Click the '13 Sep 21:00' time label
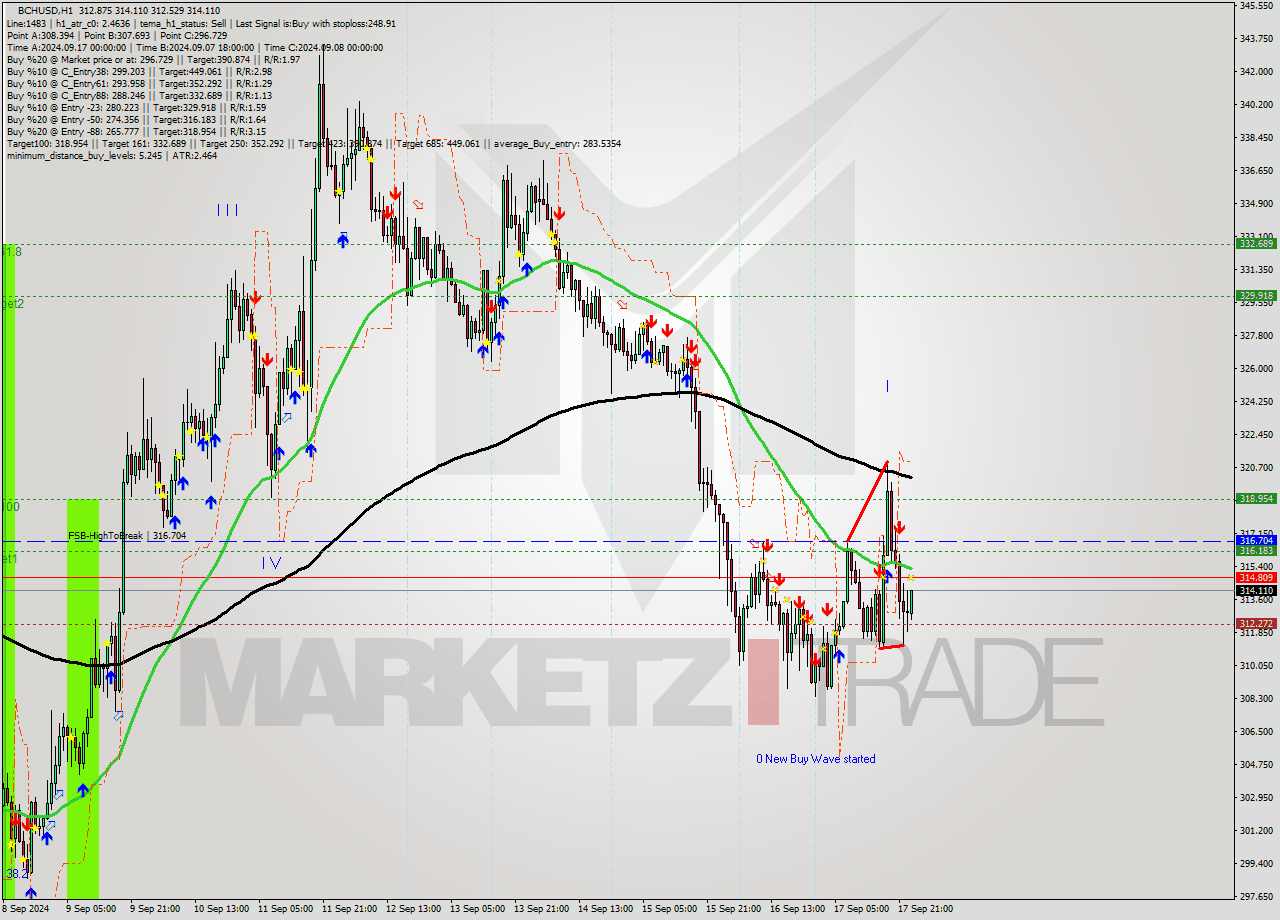1280x920 pixels. pos(541,909)
